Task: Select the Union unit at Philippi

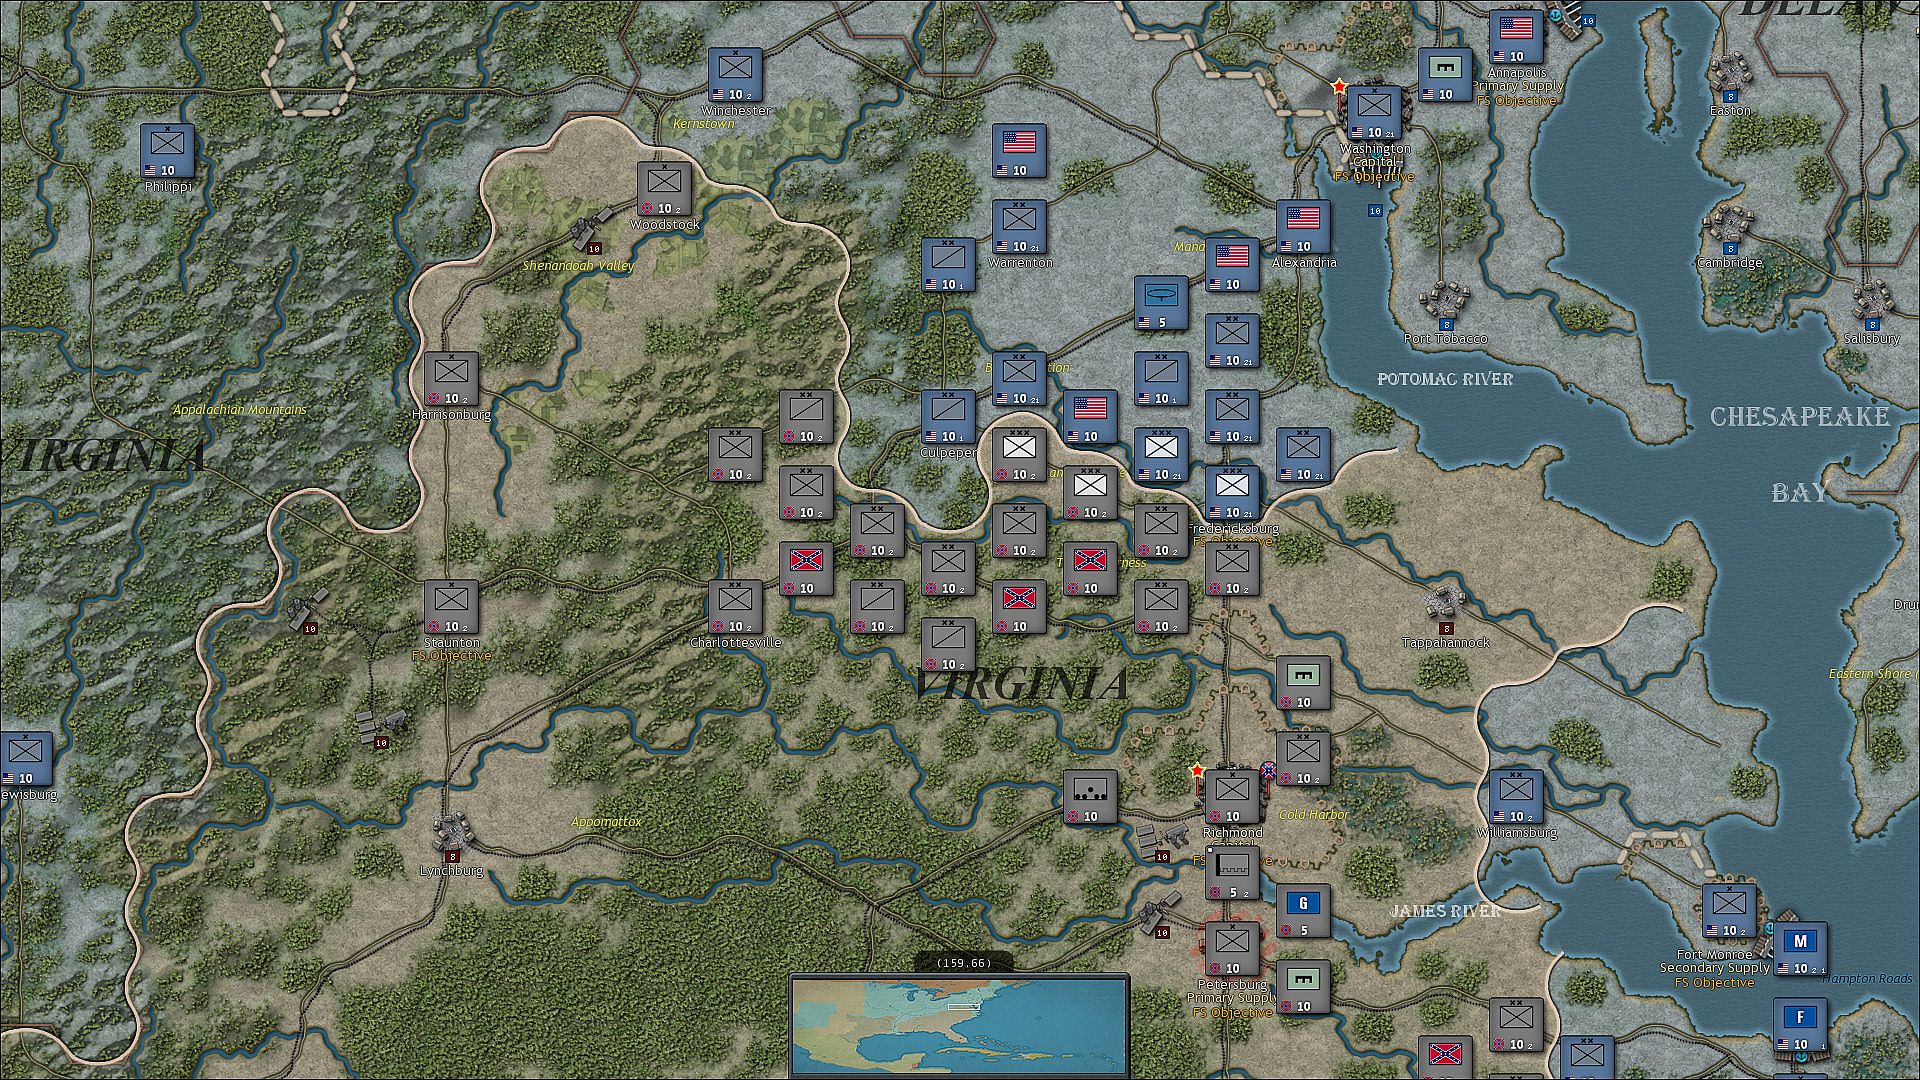Action: click(x=167, y=150)
